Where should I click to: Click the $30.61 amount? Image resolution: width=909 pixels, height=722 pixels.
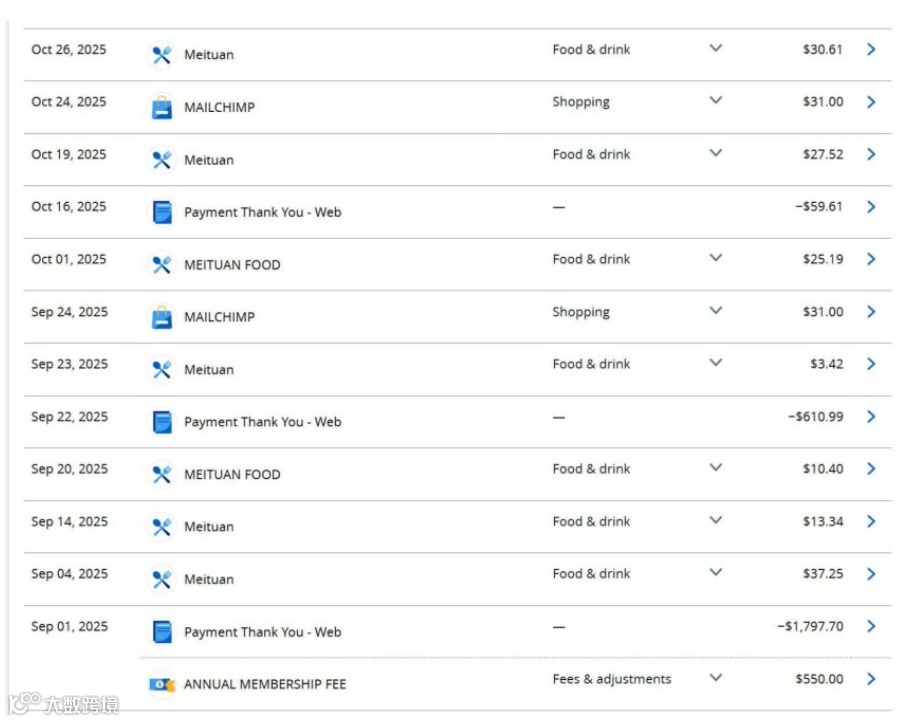(x=822, y=50)
